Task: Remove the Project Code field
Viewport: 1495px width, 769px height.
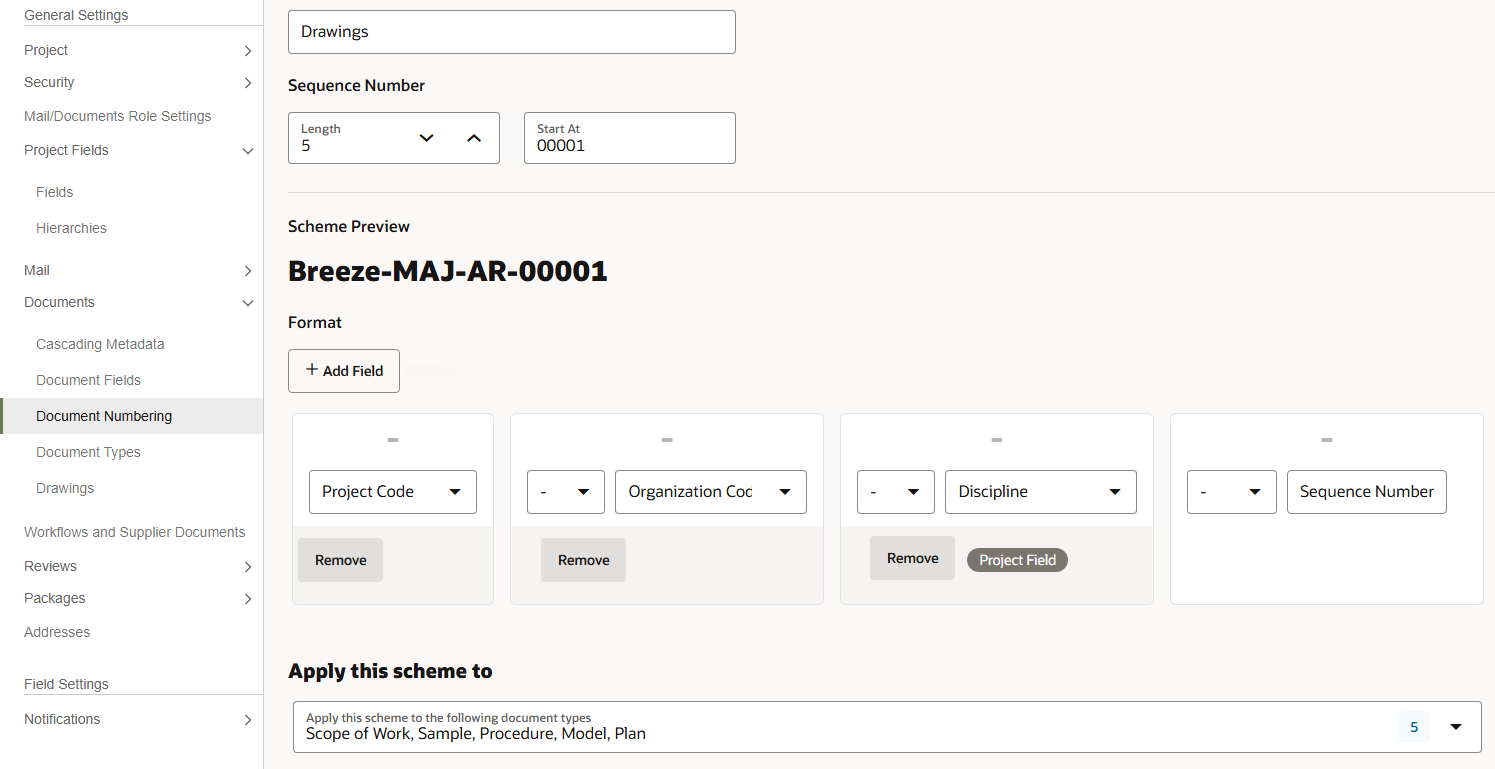Action: click(x=341, y=560)
